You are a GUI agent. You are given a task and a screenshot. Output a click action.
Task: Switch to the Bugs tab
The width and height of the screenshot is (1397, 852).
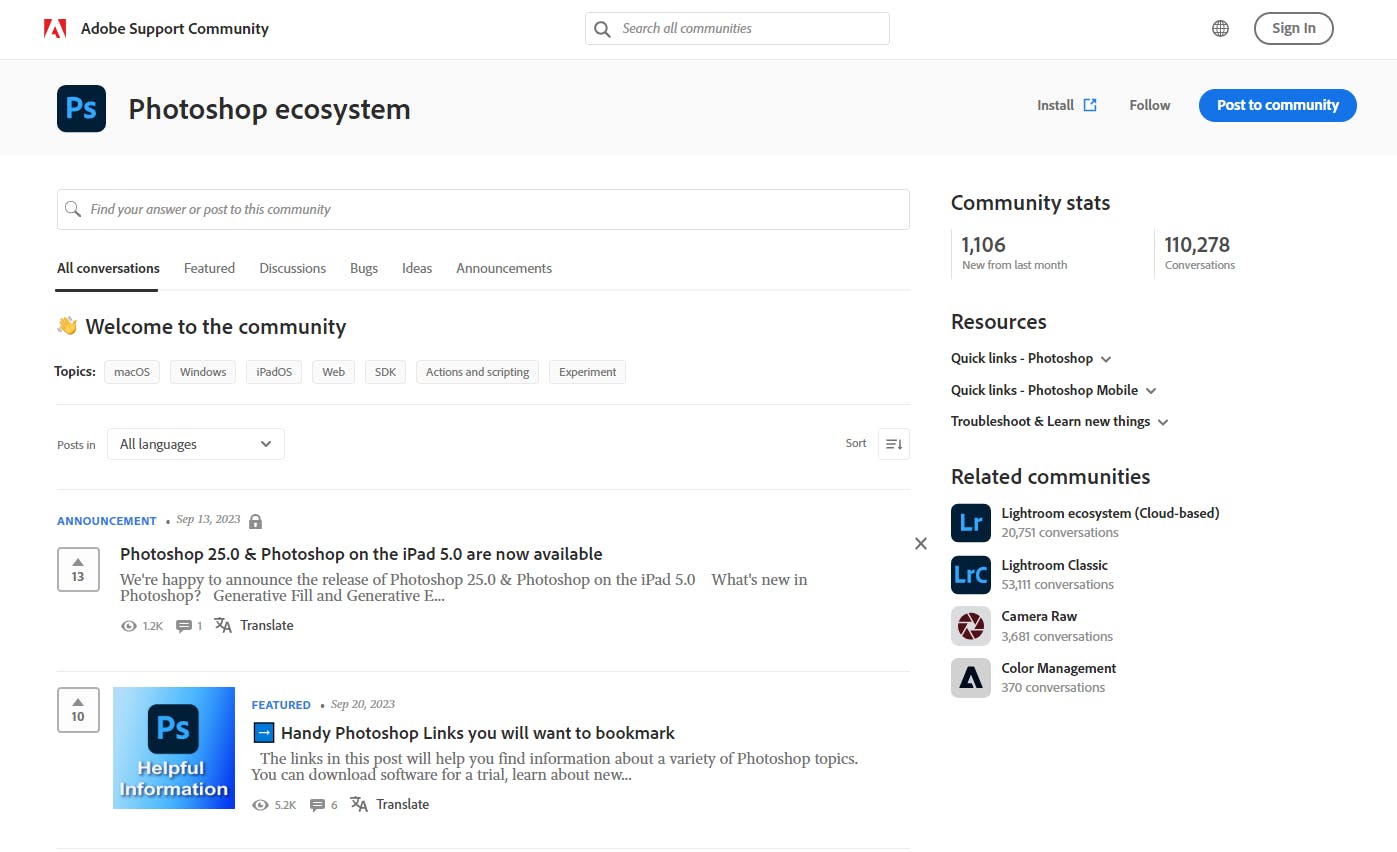click(x=364, y=268)
